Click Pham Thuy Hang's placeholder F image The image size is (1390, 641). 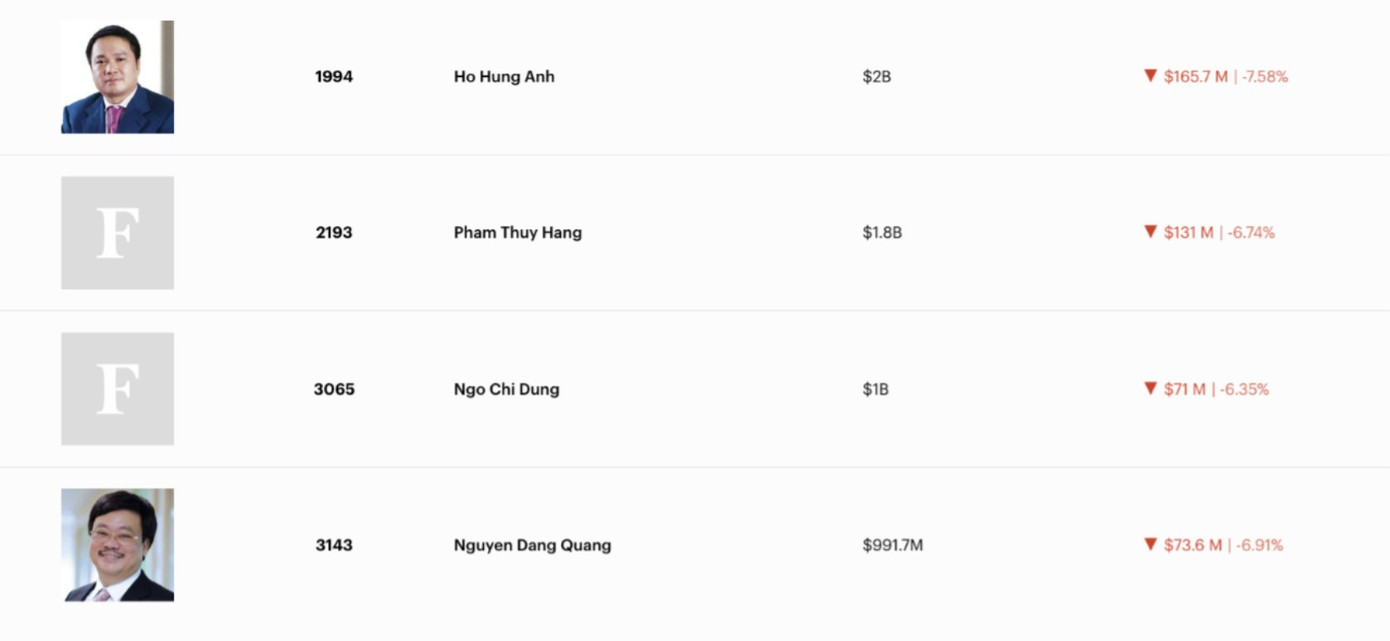(117, 233)
